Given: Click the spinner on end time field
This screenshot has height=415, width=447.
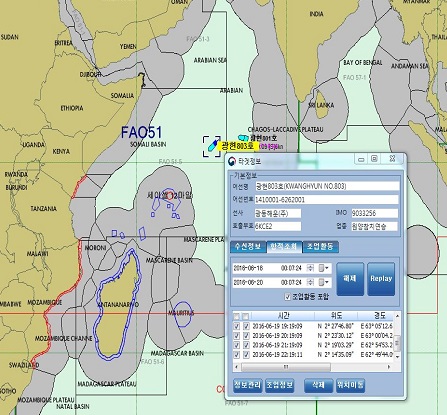Looking at the screenshot, I should (311, 283).
